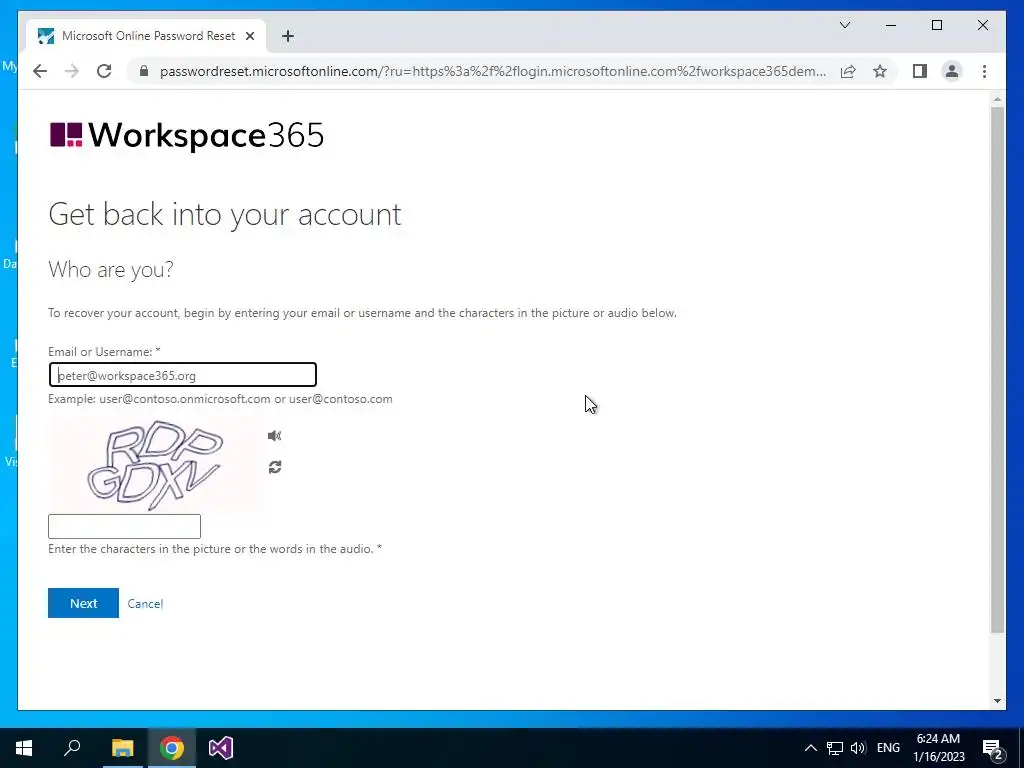Image resolution: width=1024 pixels, height=768 pixels.
Task: Open File Explorer from the taskbar
Action: [122, 748]
